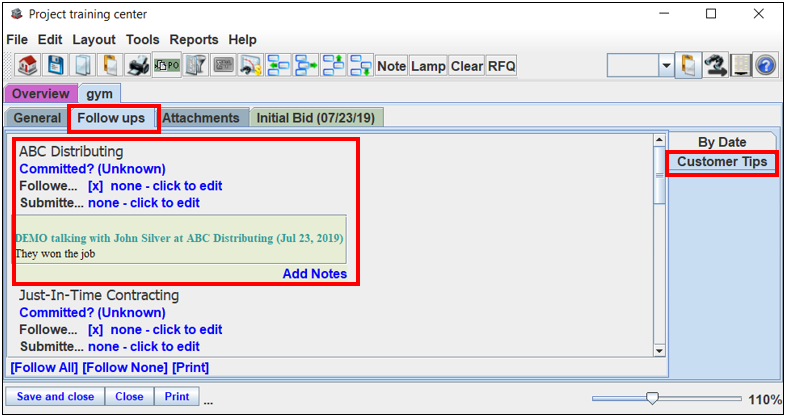Click the Lamp toolbar button
787x416 pixels.
pyautogui.click(x=428, y=66)
